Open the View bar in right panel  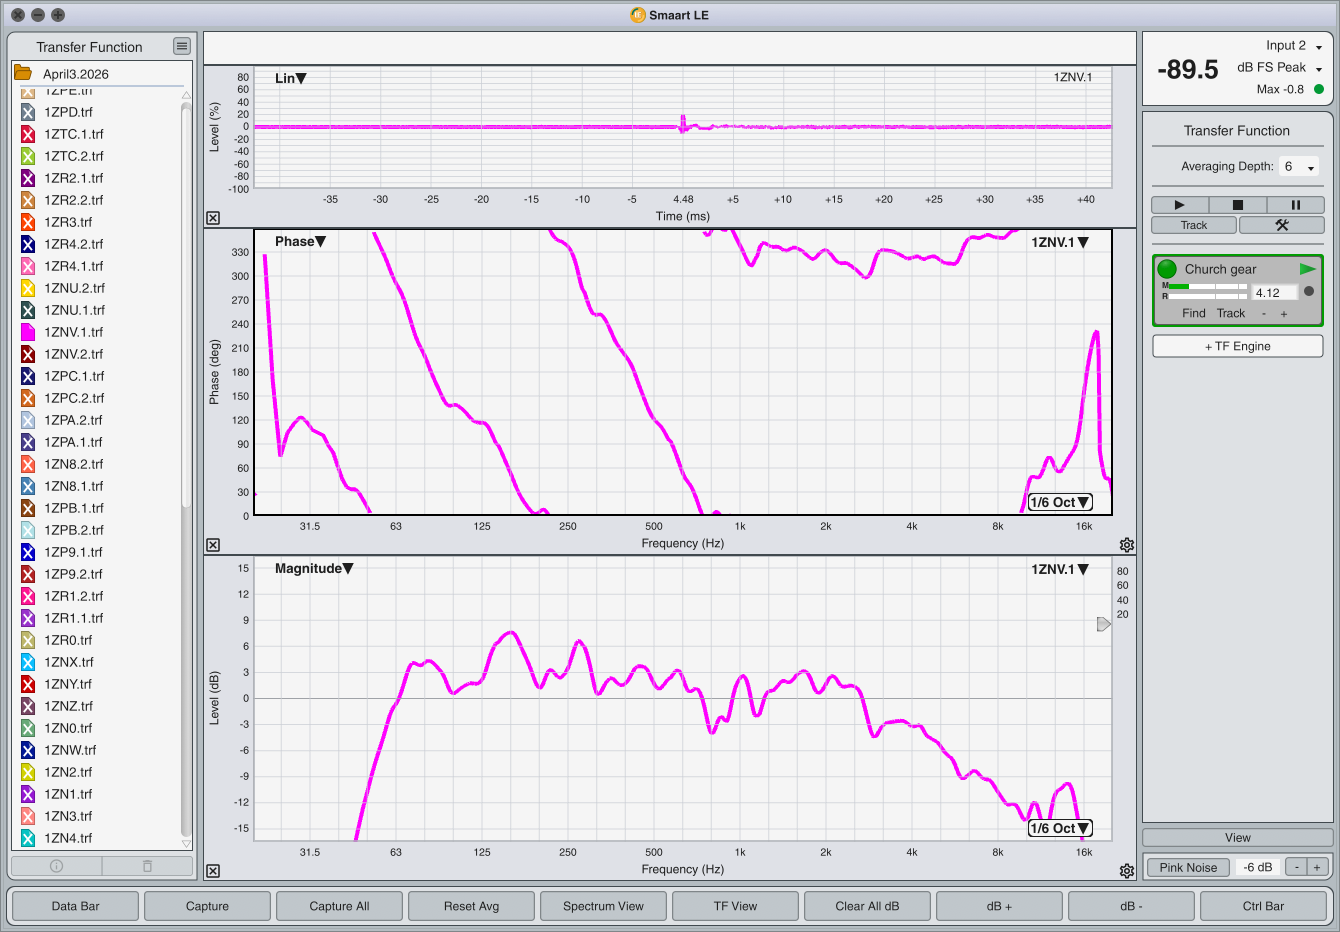point(1238,838)
